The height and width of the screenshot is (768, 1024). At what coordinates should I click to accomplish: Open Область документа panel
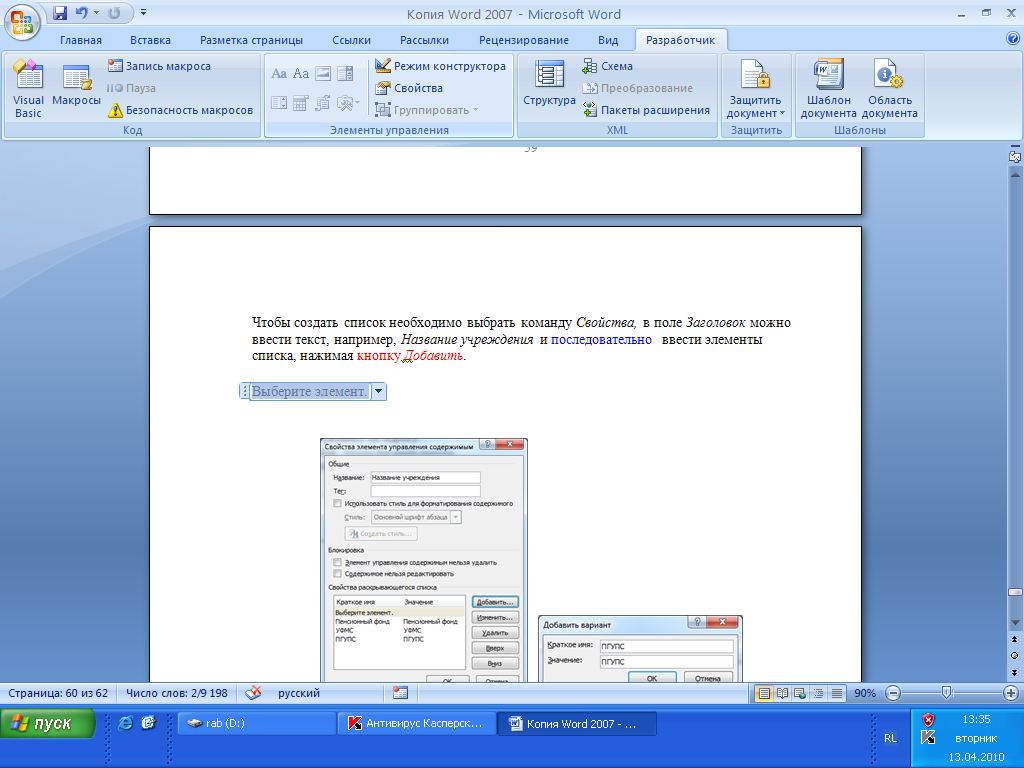click(x=889, y=88)
